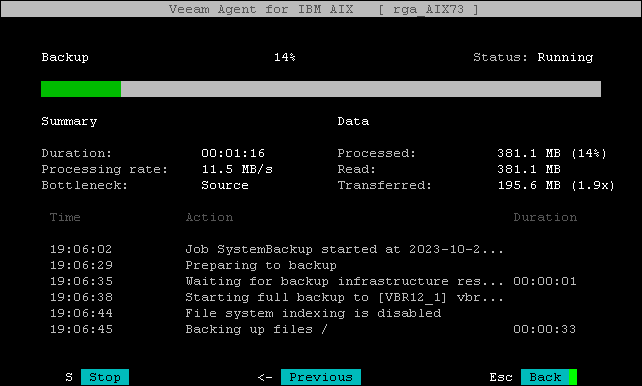Image resolution: width=642 pixels, height=386 pixels.
Task: Select File system indexing is disabled row
Action: tap(313, 313)
